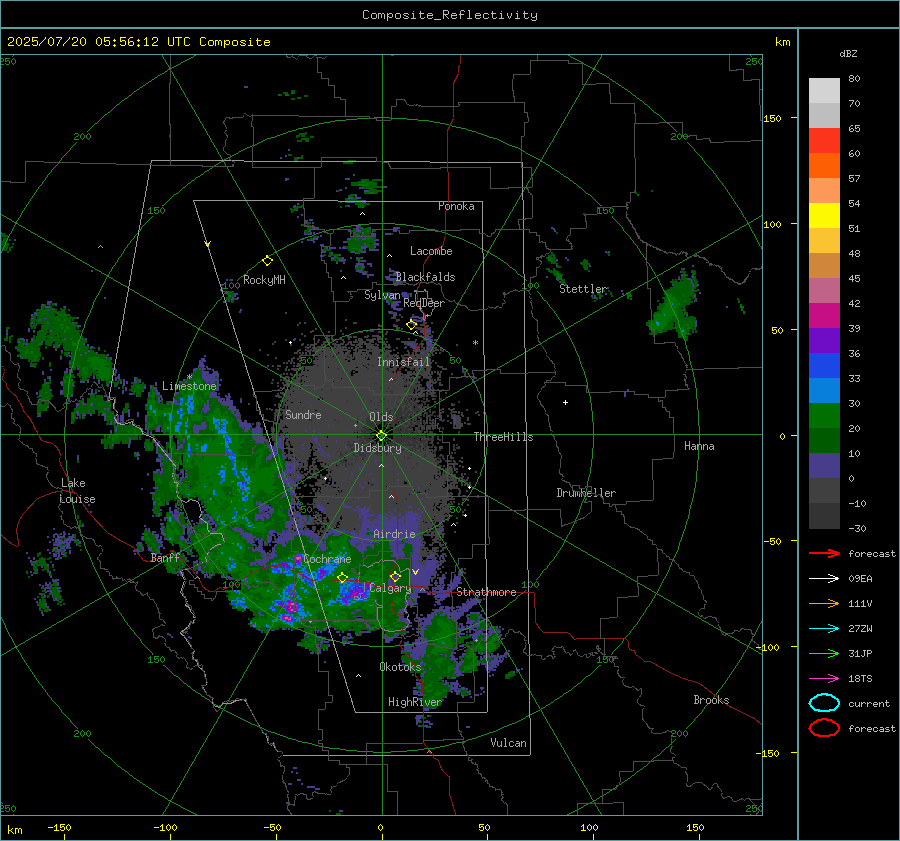Click the Sundre town label
The width and height of the screenshot is (900, 841).
coord(303,414)
